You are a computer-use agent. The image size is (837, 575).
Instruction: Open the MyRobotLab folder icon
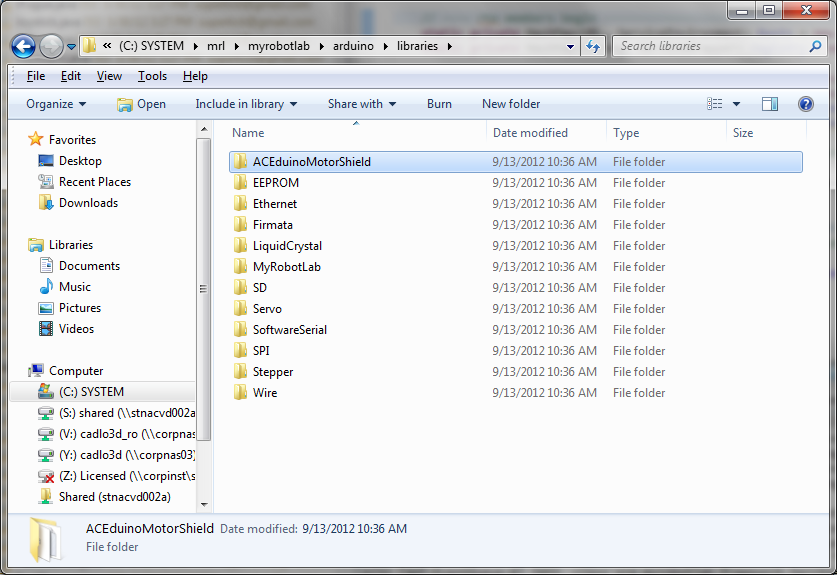point(239,267)
